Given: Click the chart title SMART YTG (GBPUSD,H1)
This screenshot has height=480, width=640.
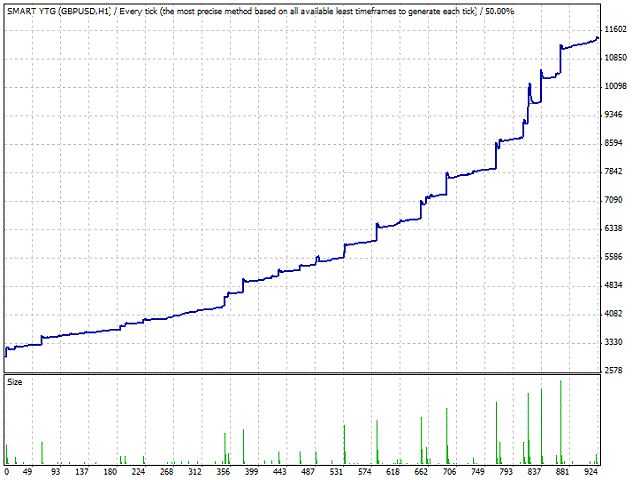Looking at the screenshot, I should tap(59, 11).
